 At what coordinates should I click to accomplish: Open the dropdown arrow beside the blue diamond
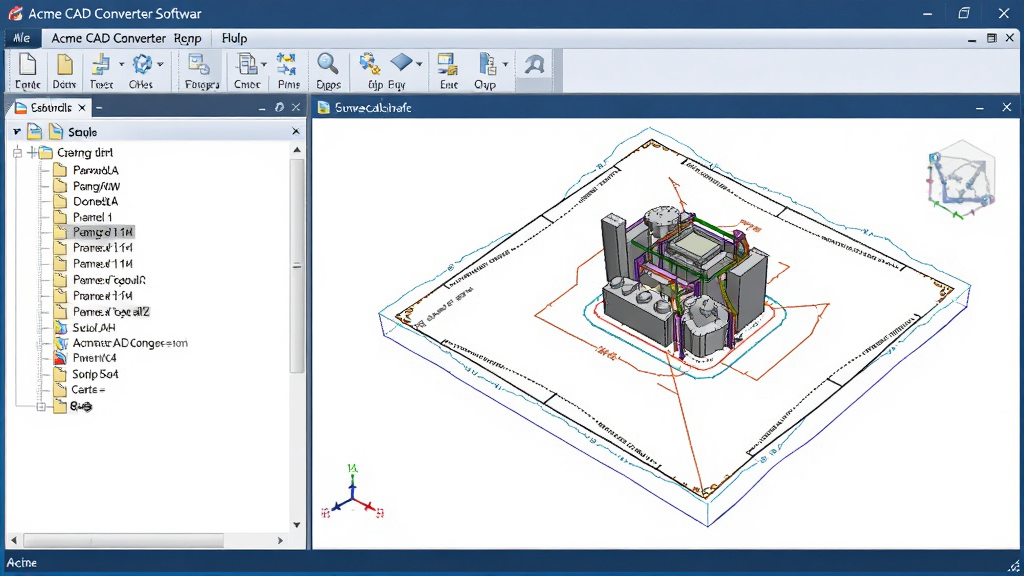pyautogui.click(x=419, y=64)
